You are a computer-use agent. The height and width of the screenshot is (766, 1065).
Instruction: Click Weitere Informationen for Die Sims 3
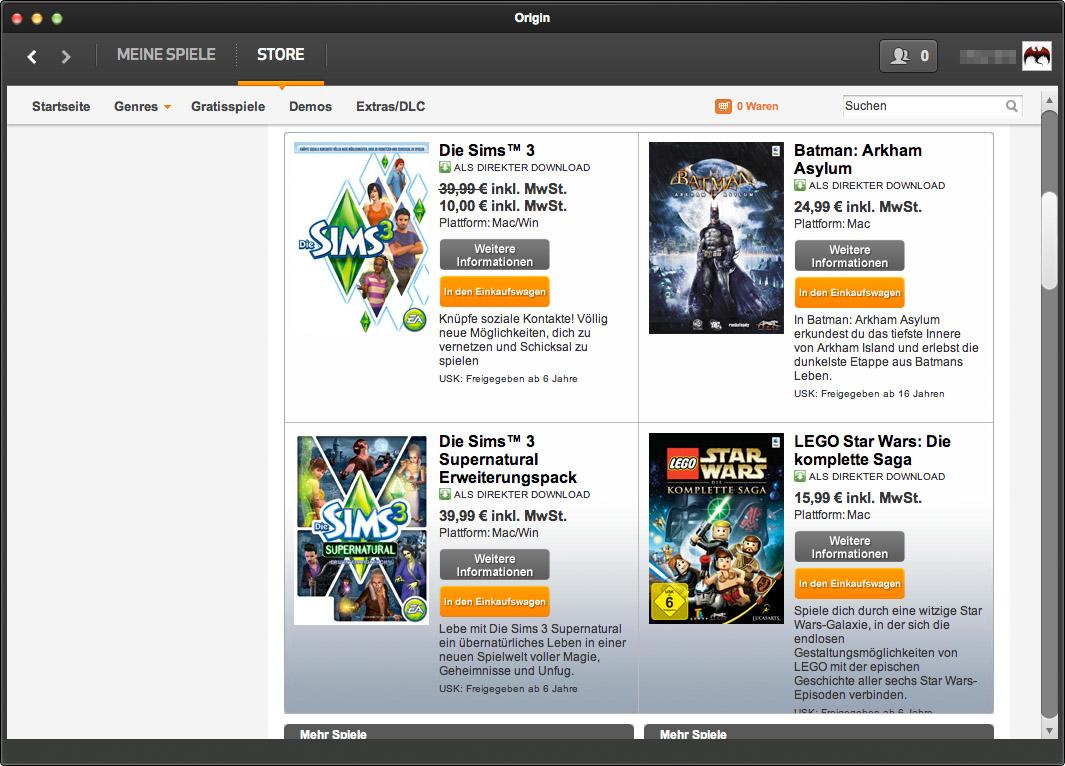(x=494, y=255)
